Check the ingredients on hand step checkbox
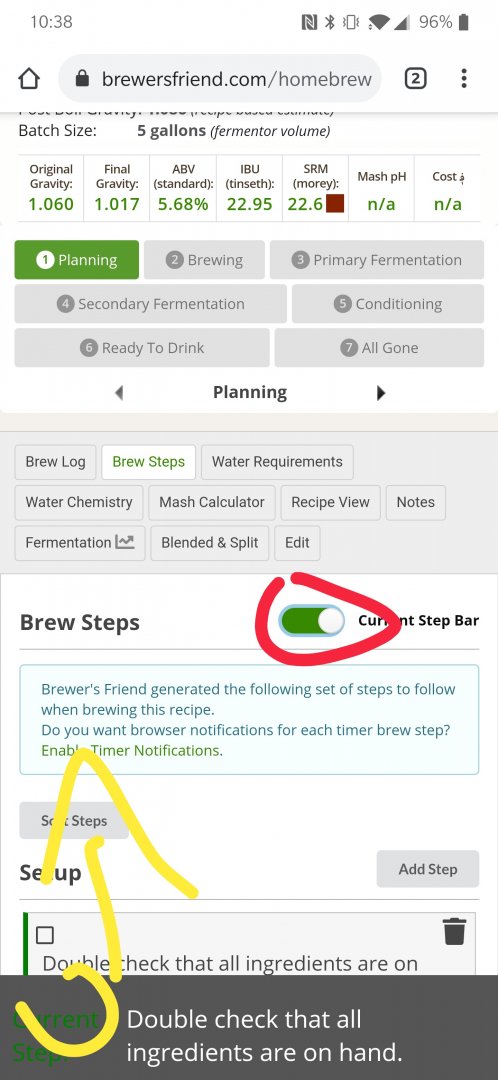 point(45,935)
